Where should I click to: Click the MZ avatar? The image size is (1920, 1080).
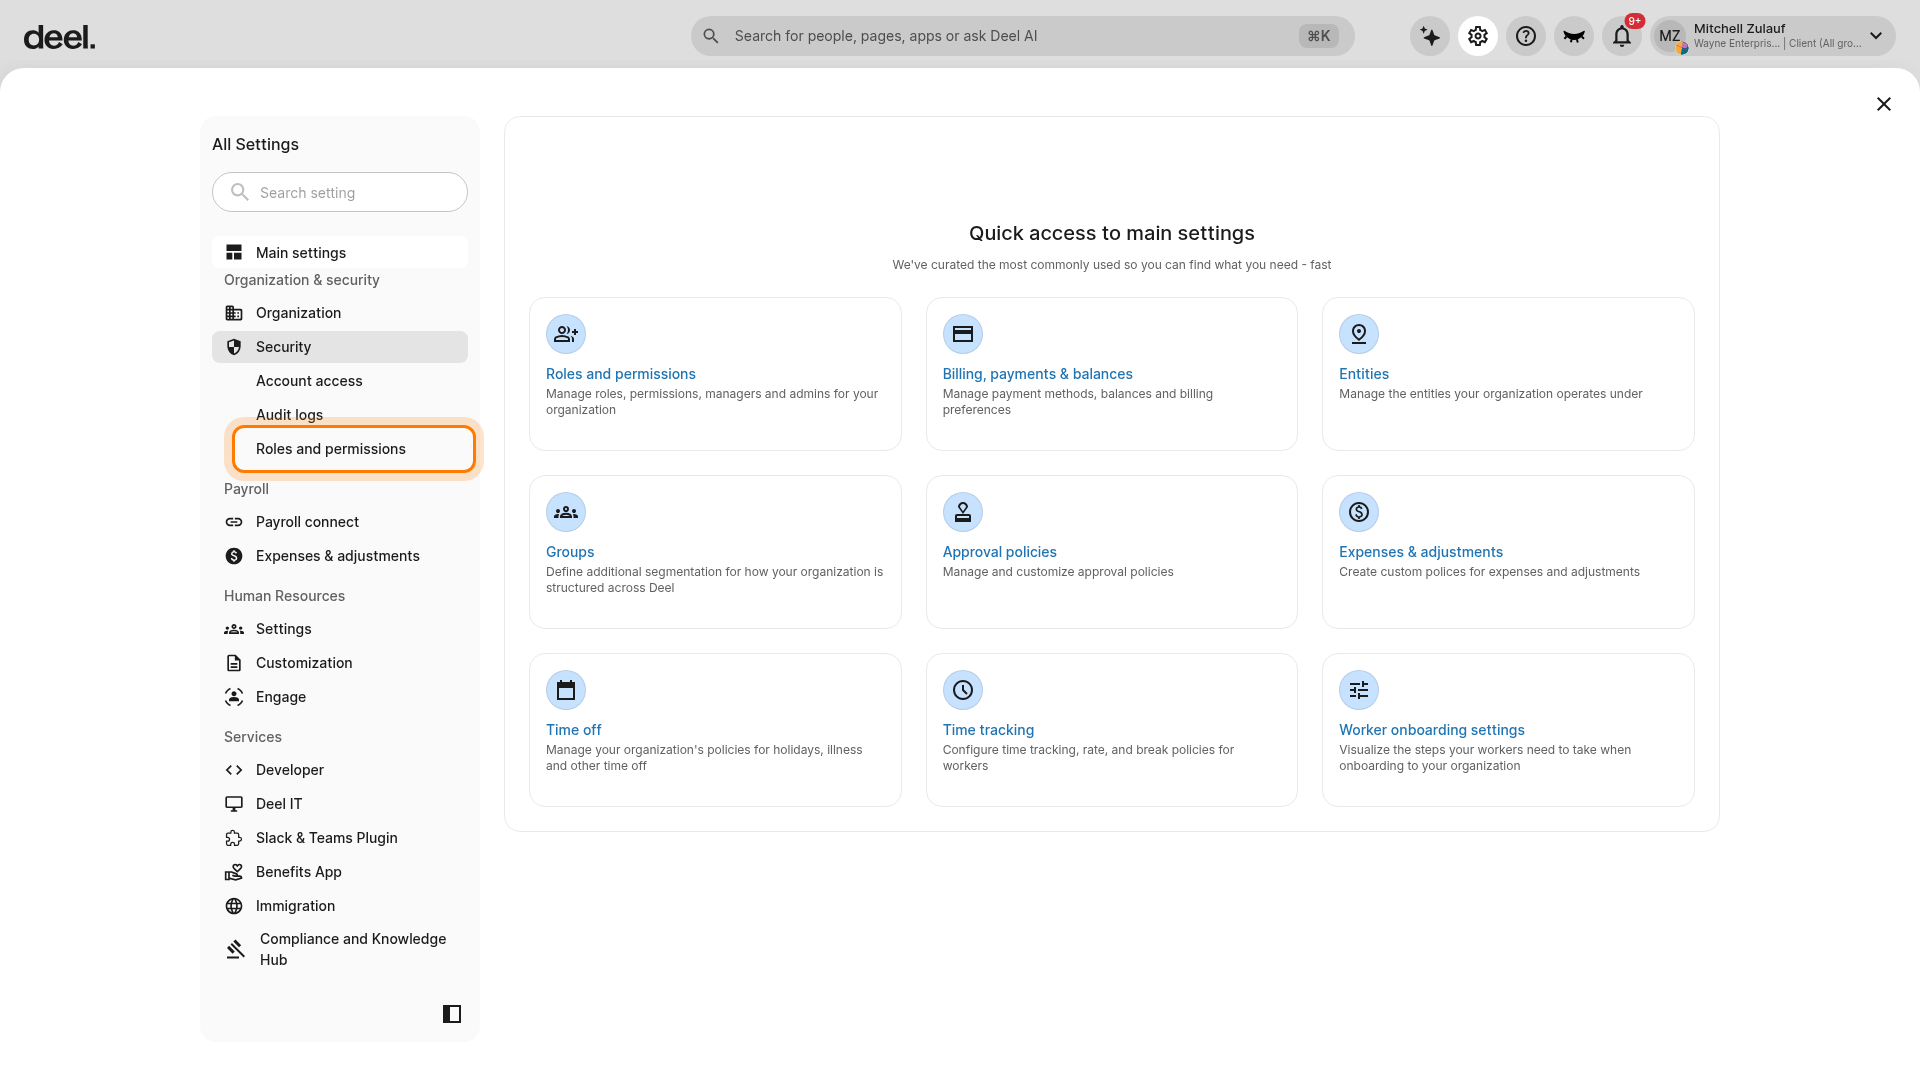click(1669, 37)
